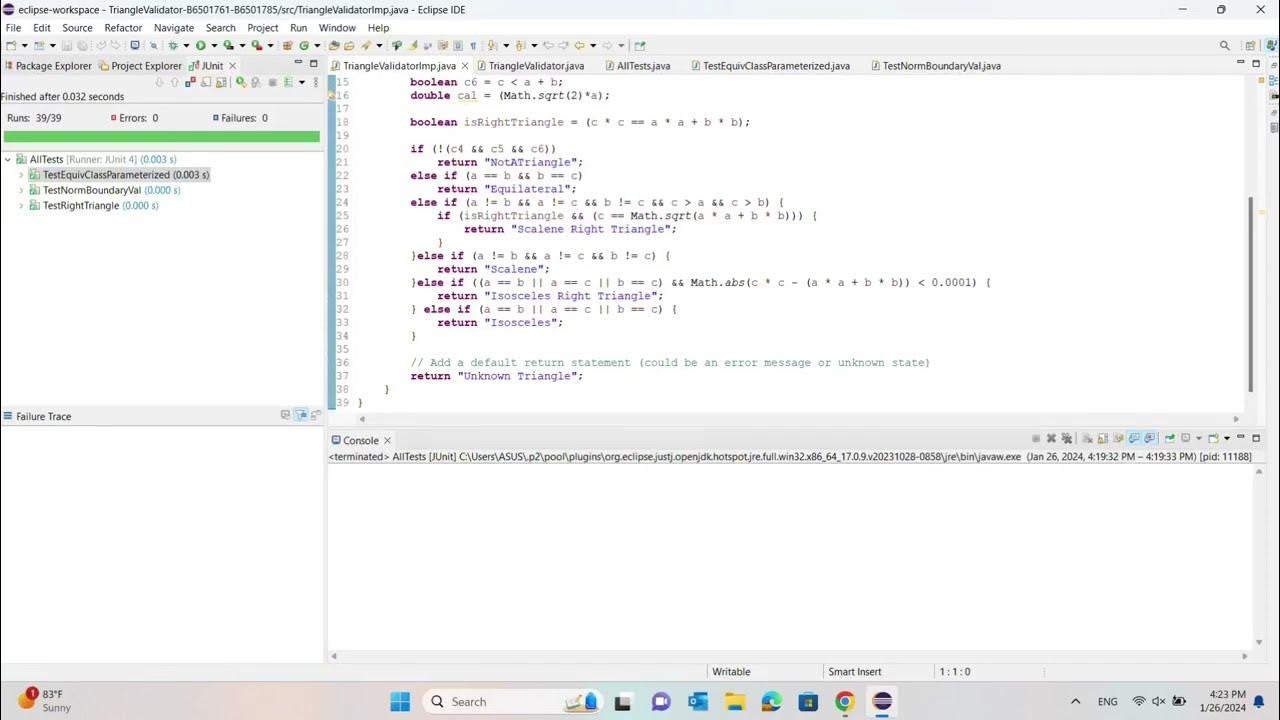Click the Save disk icon in toolbar
Viewport: 1280px width, 720px height.
tap(67, 45)
